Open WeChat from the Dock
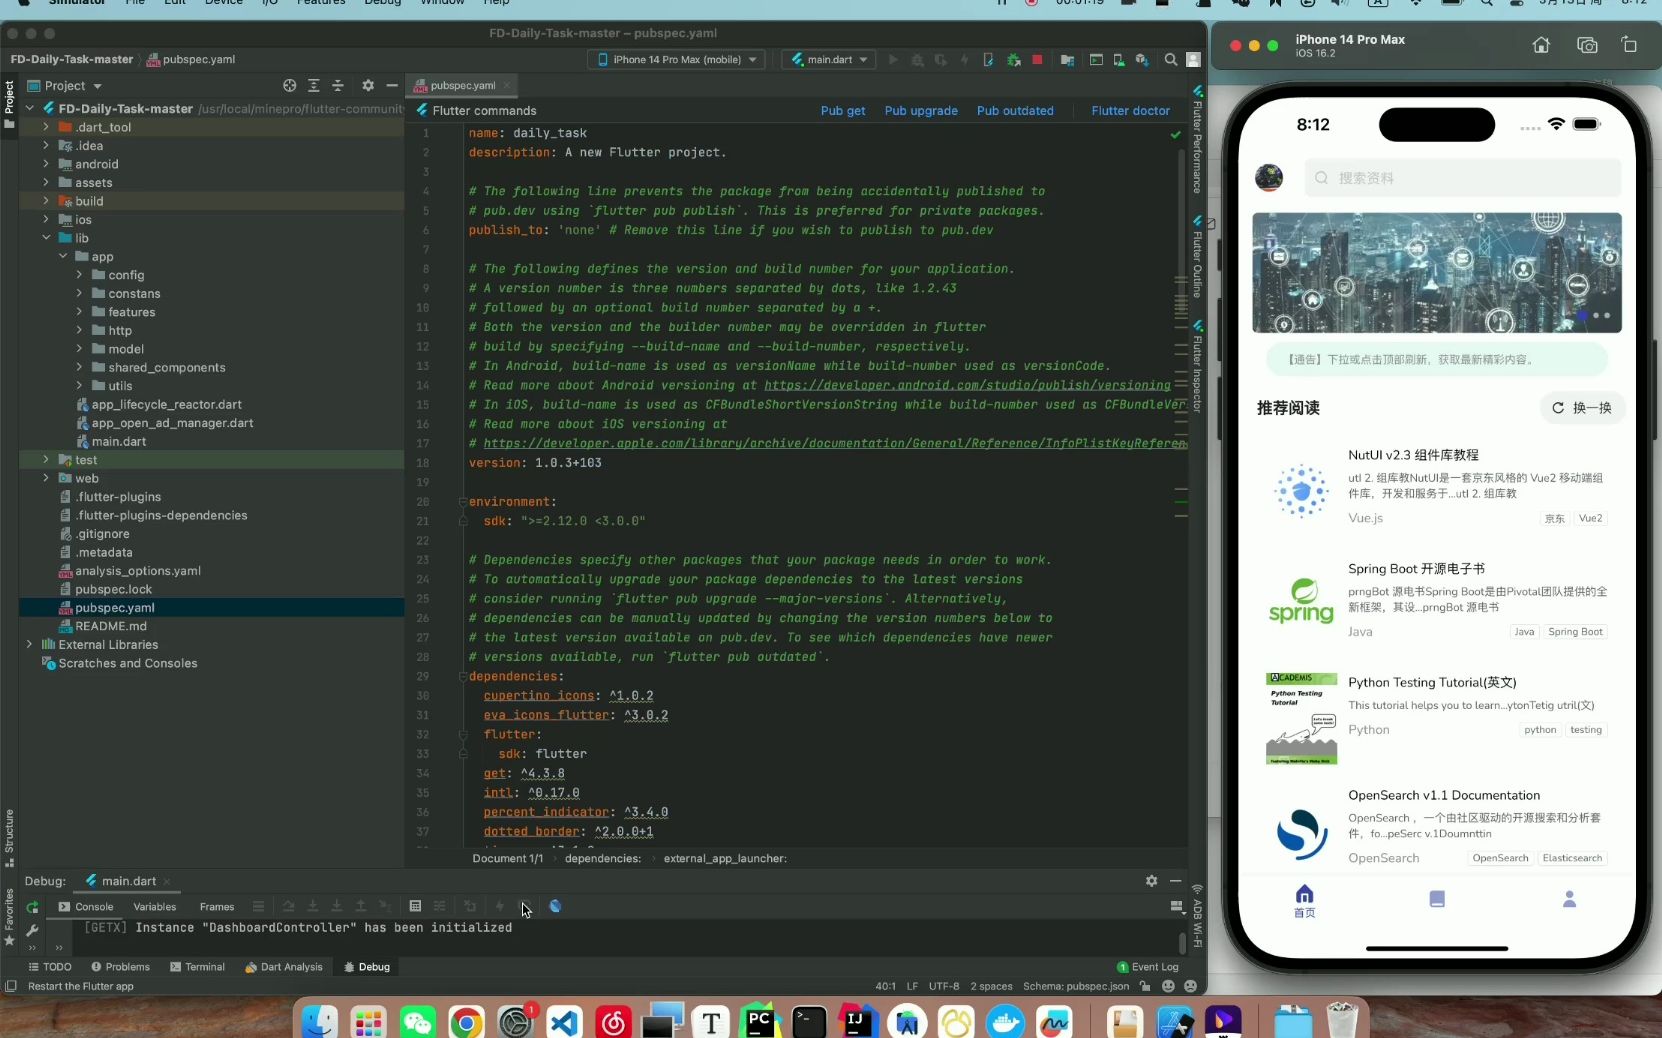1662x1038 pixels. [418, 1022]
